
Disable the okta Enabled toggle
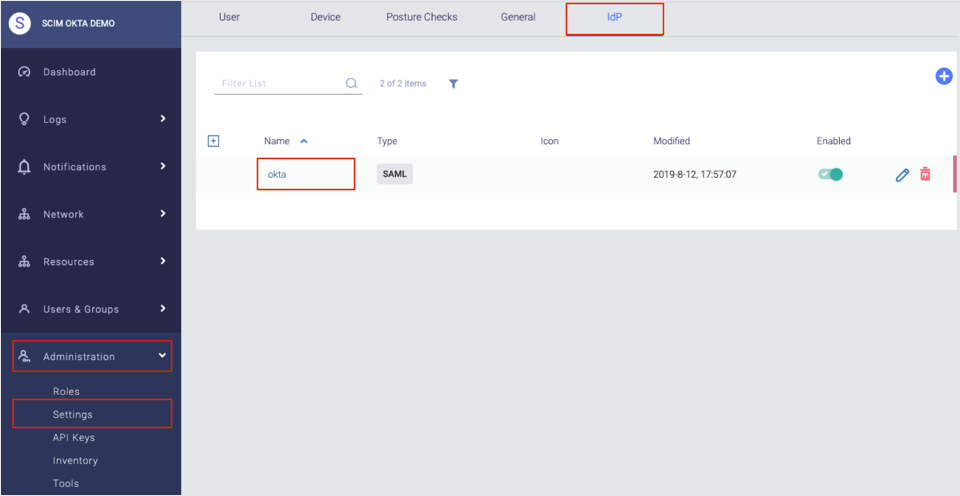click(x=830, y=174)
